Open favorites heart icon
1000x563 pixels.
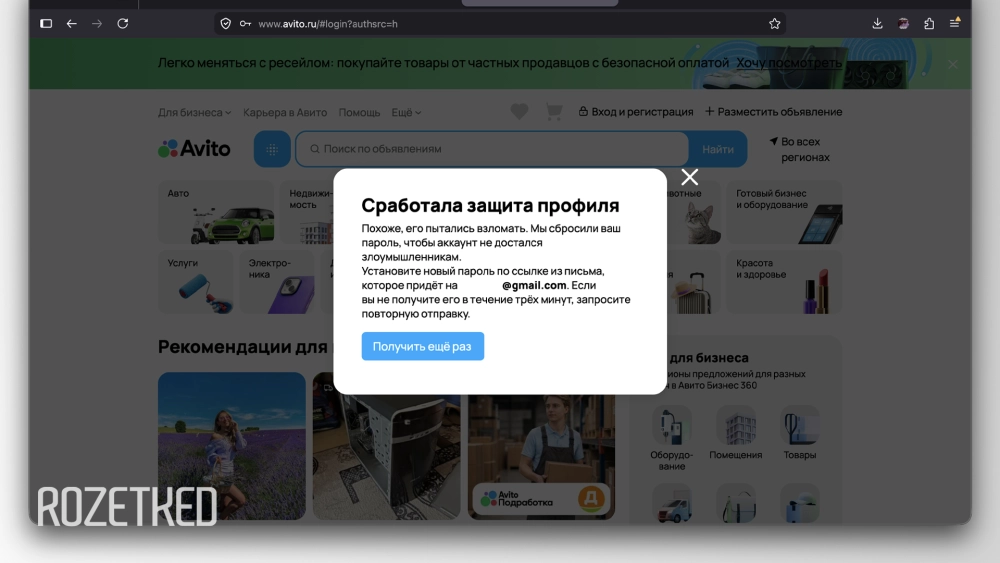point(519,112)
